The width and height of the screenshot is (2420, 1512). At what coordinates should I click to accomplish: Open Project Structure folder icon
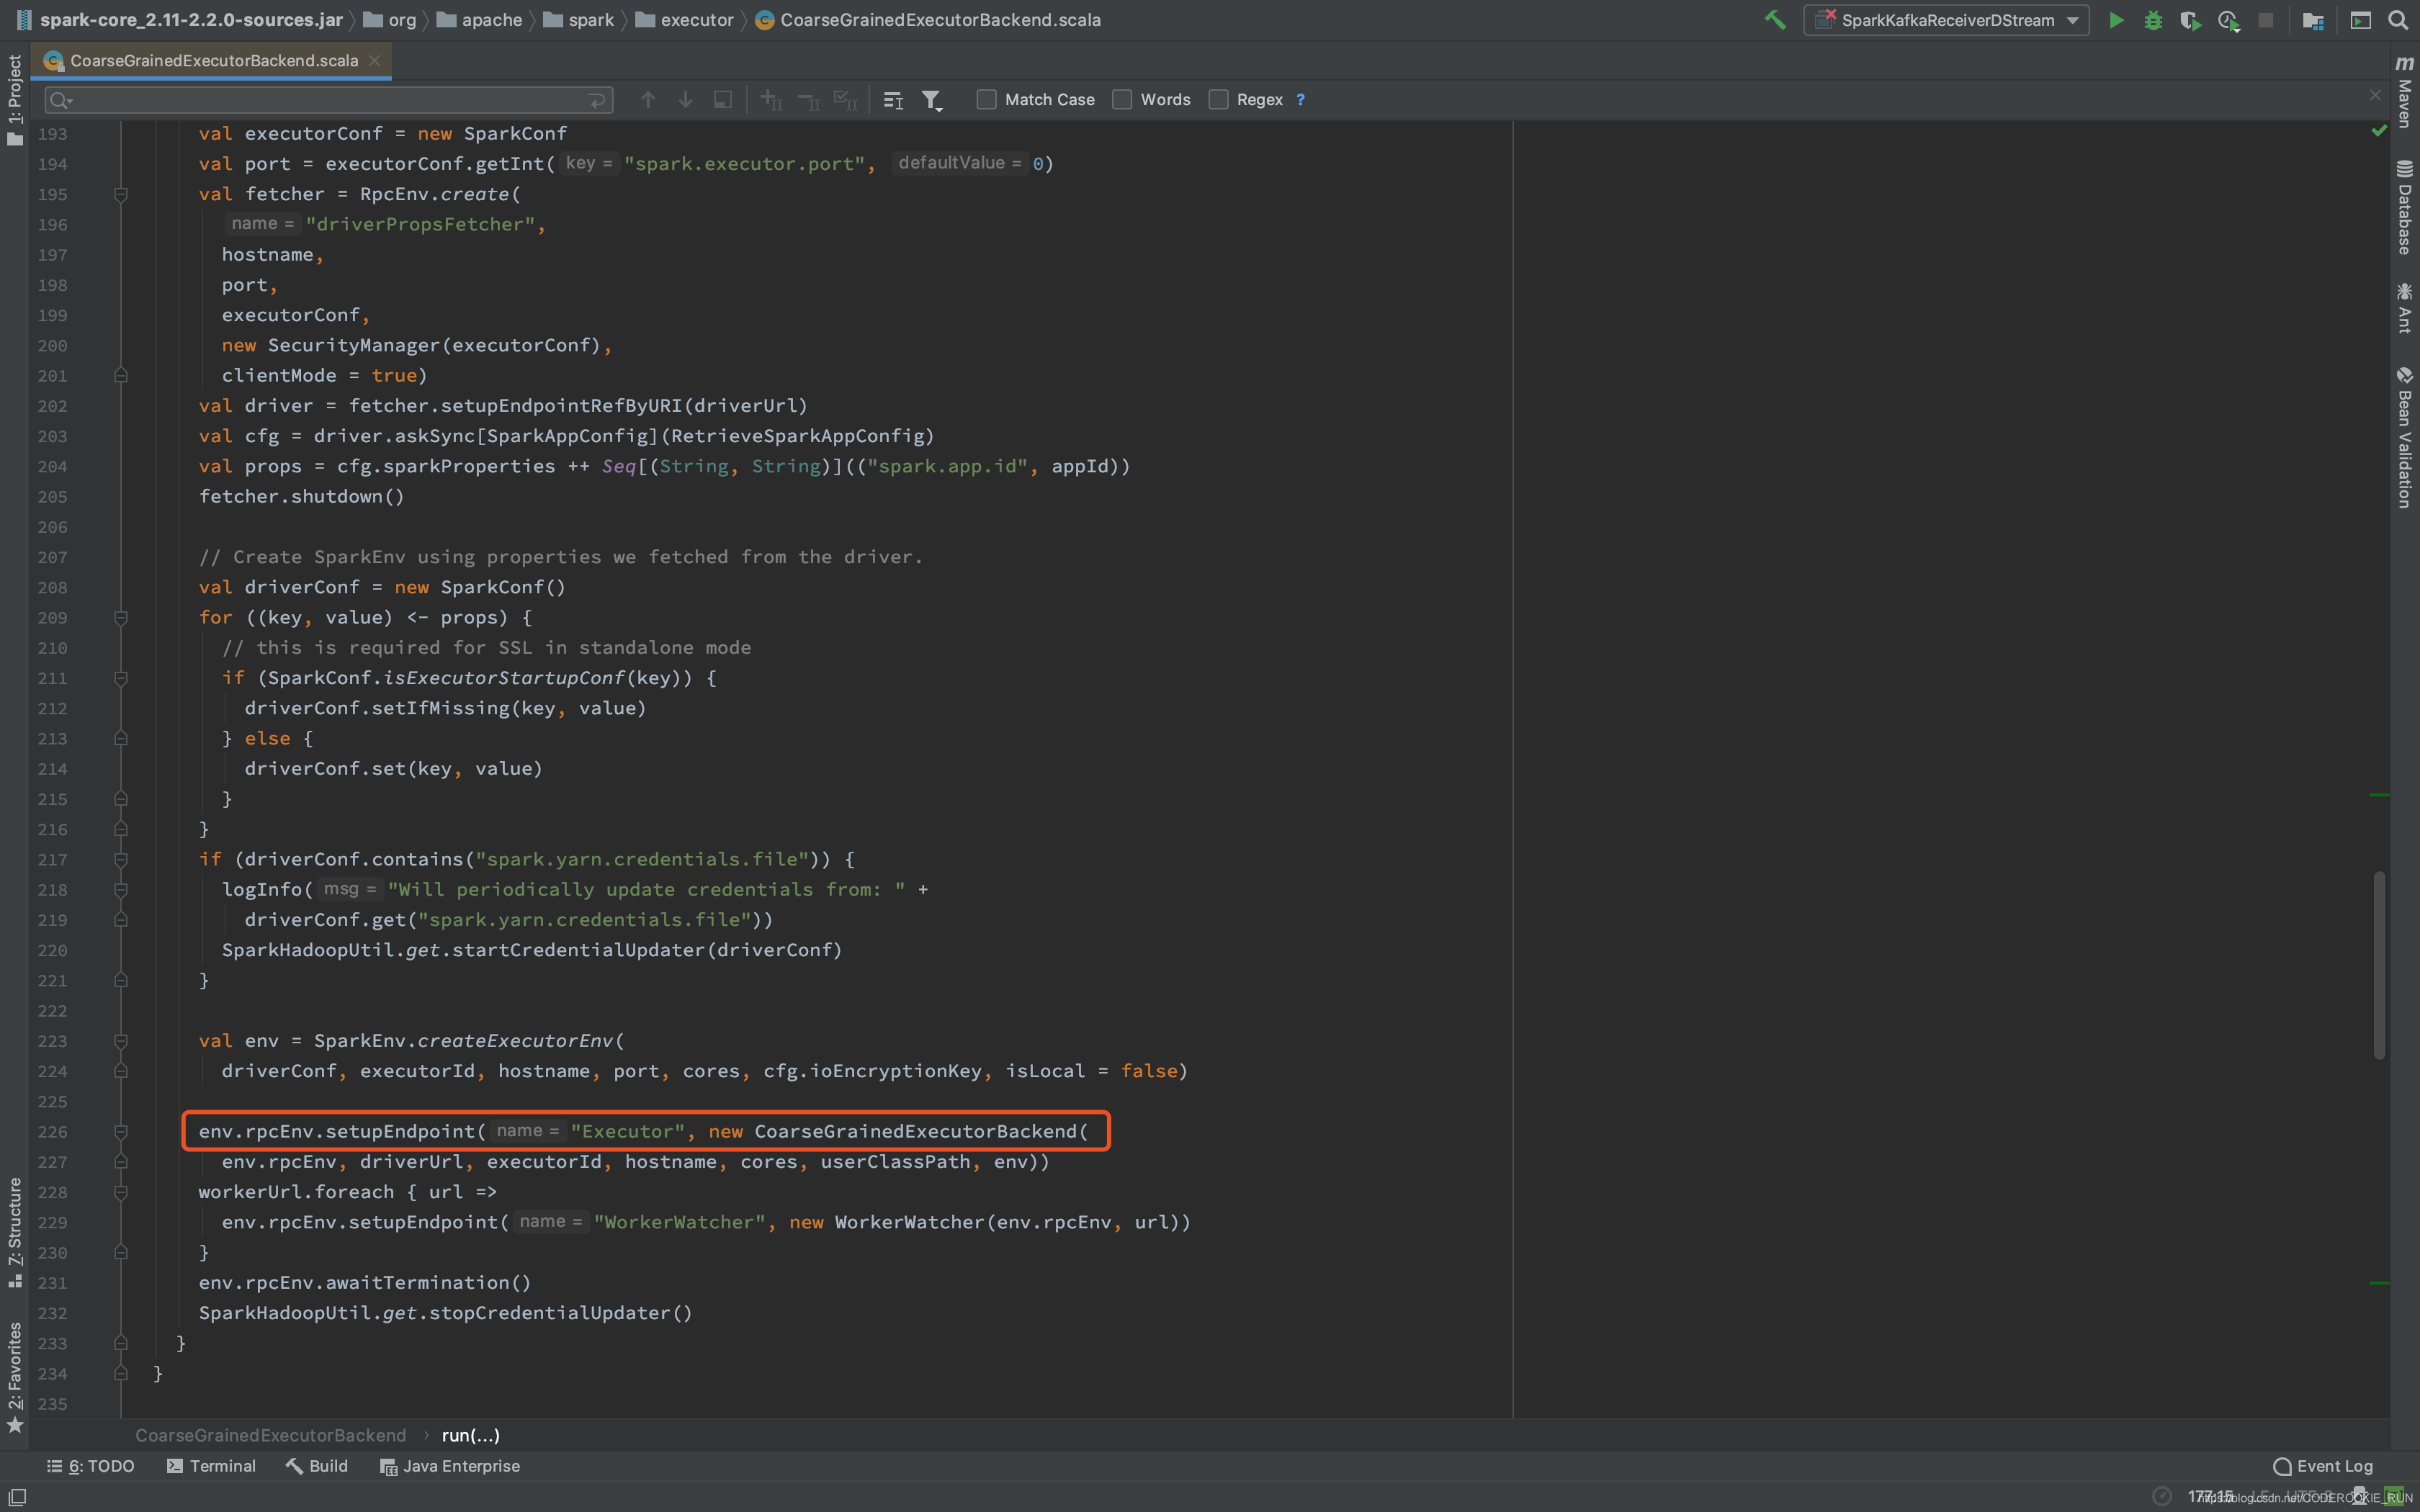2313,20
